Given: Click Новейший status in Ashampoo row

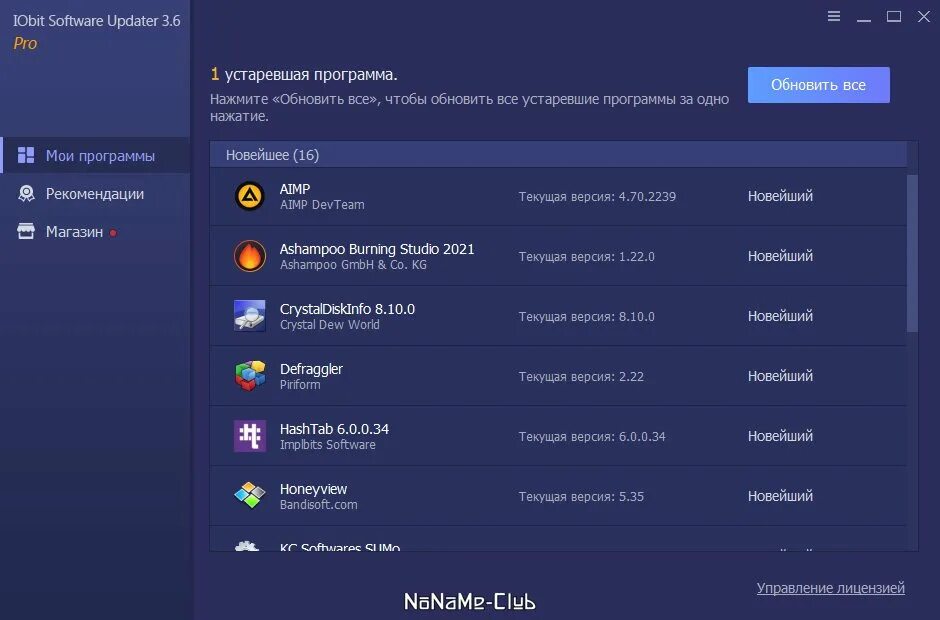Looking at the screenshot, I should pos(780,256).
